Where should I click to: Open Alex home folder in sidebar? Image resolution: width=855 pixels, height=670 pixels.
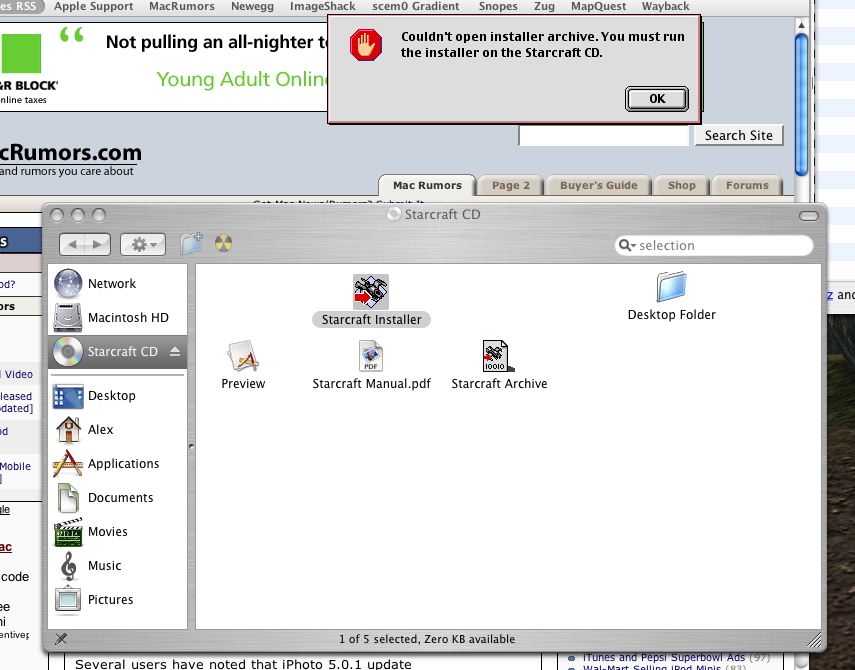pyautogui.click(x=117, y=430)
